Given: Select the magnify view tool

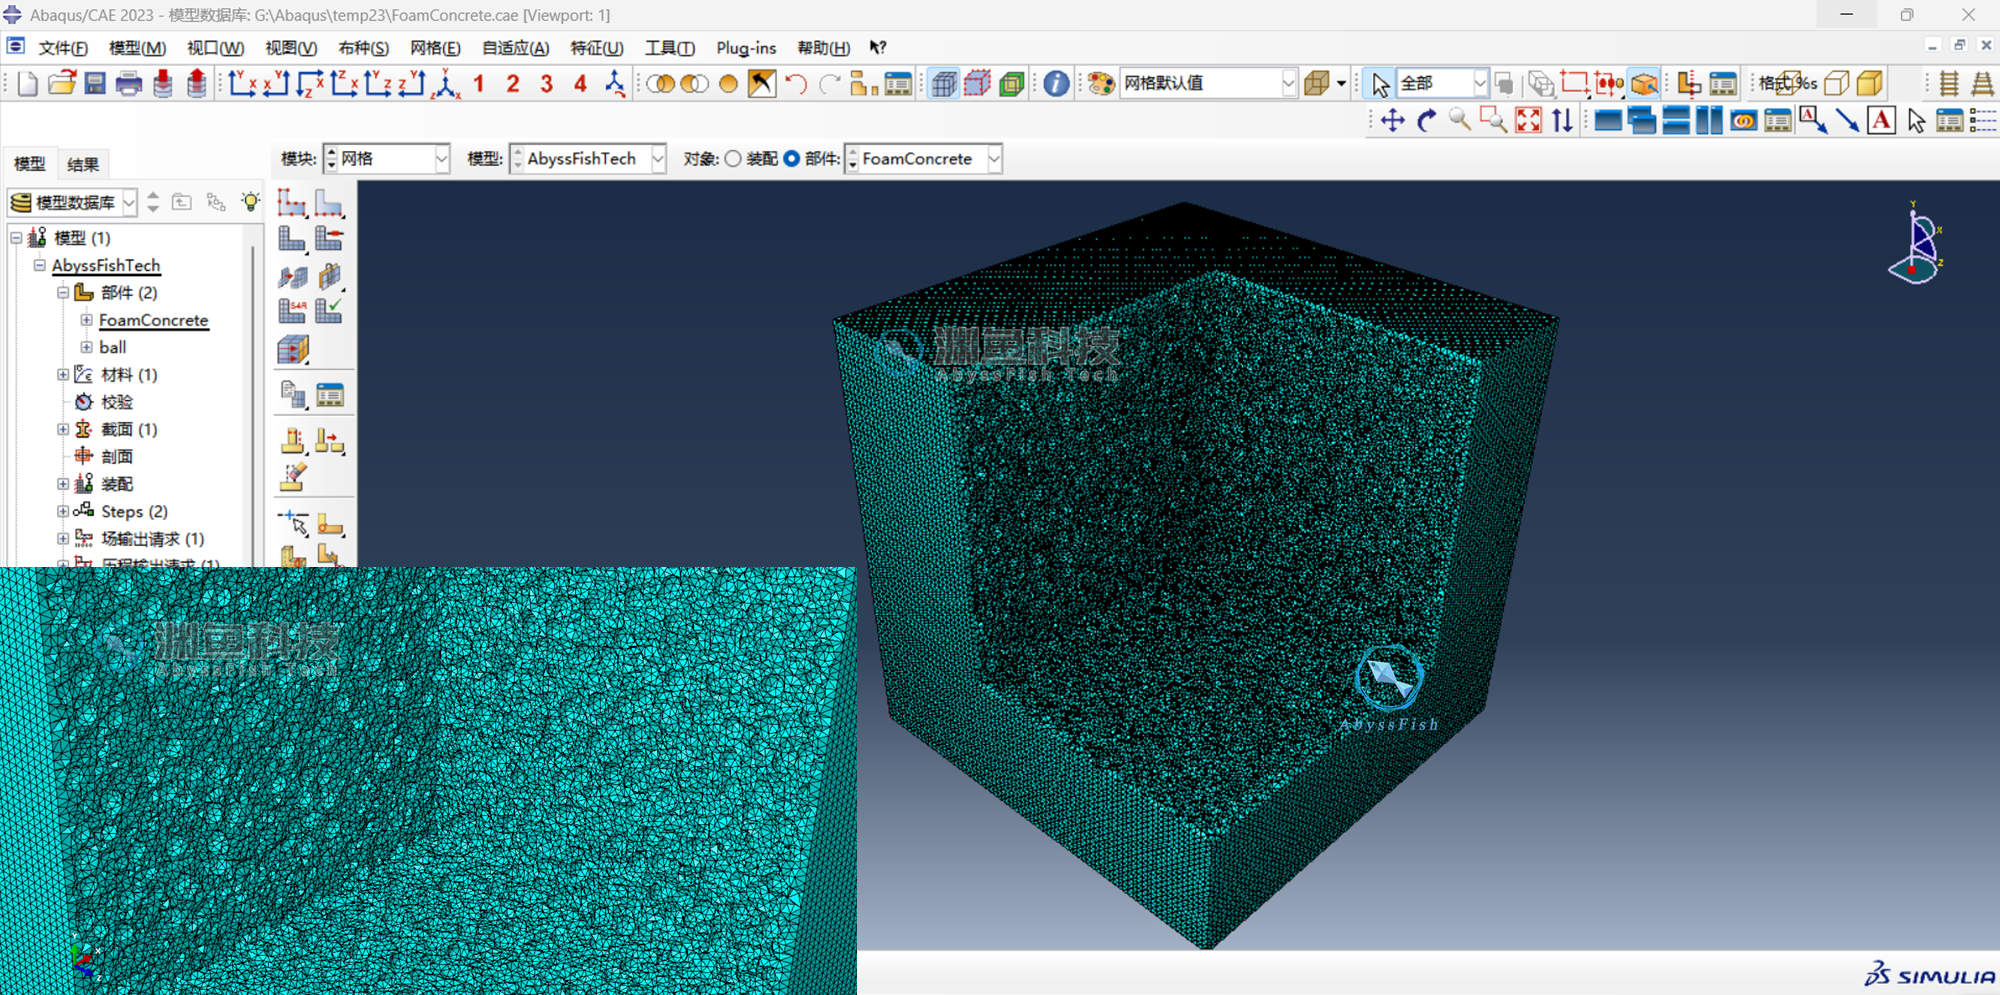Looking at the screenshot, I should [x=1460, y=121].
